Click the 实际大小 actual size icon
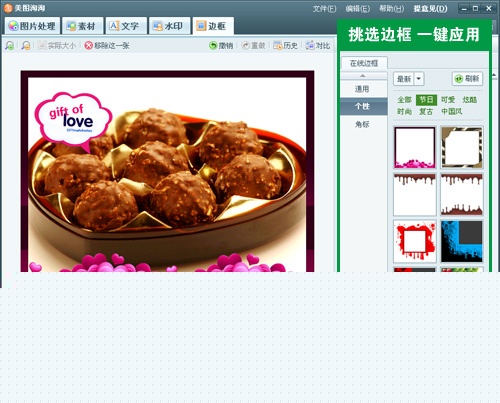Screen dimensions: 500x403 (57, 46)
